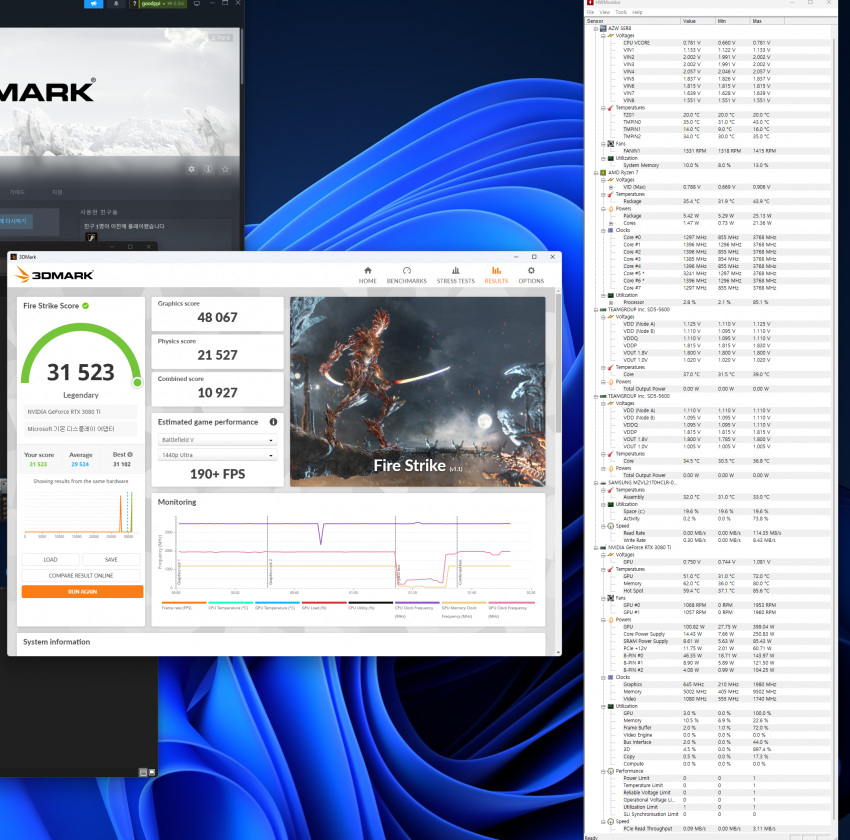Collapse the NVIDIA GeForce RTX 3080 Ti node

[596, 547]
